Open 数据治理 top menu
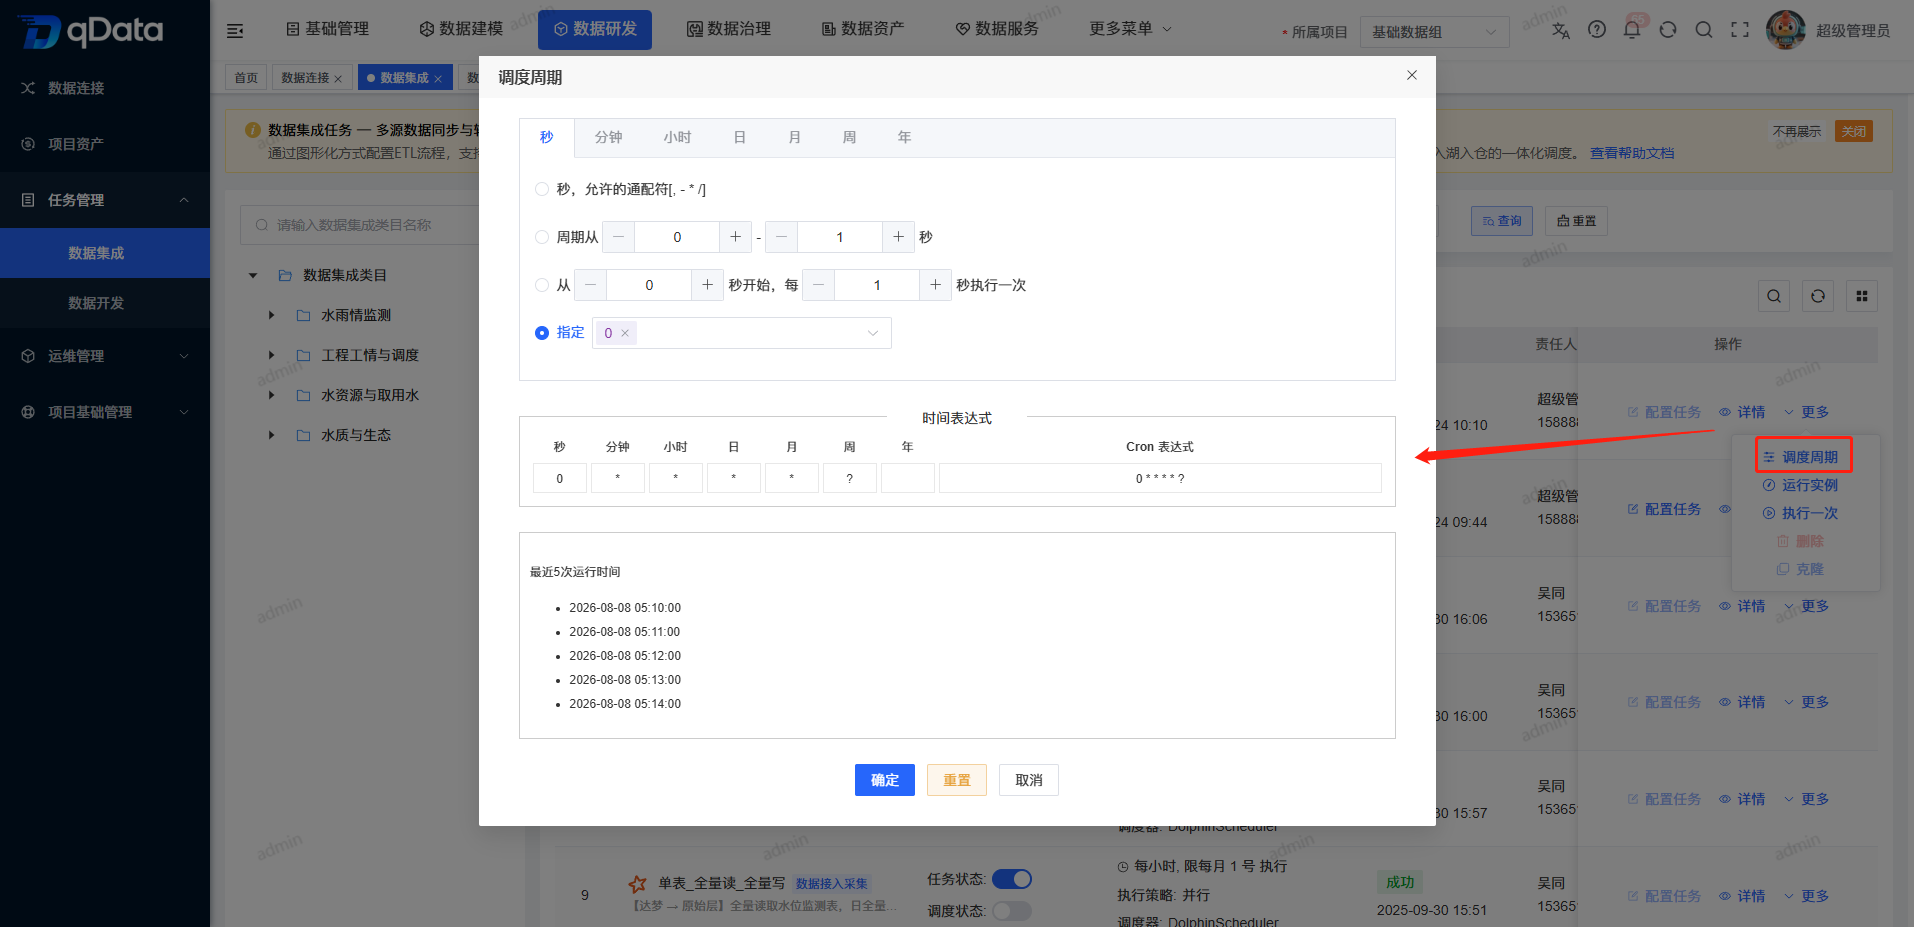1914x927 pixels. (x=729, y=29)
